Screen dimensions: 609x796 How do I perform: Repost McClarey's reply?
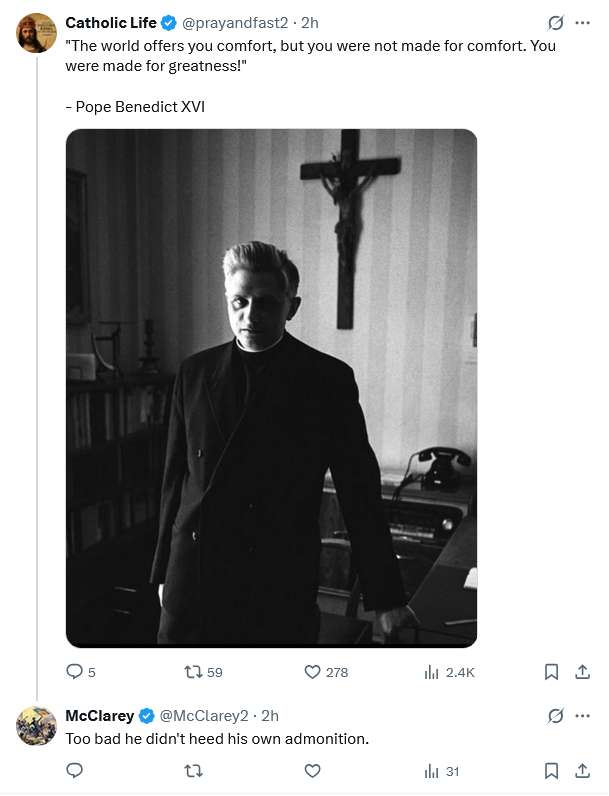click(194, 771)
